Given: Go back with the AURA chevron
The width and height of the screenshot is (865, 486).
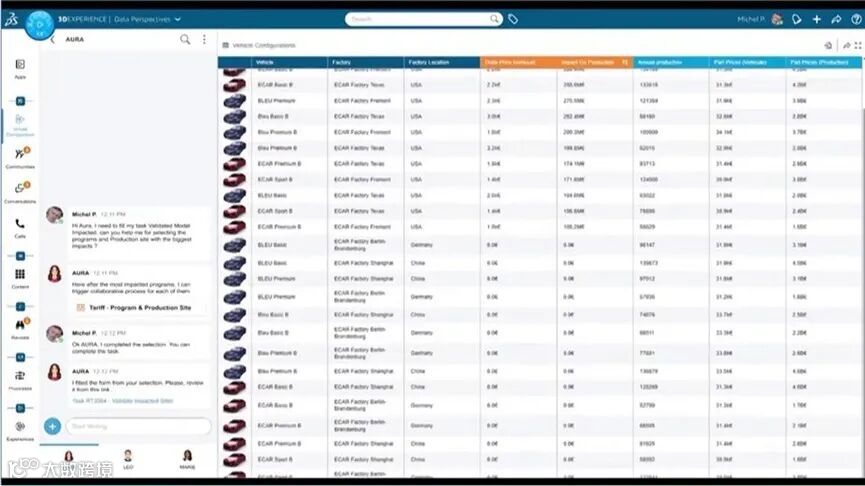Looking at the screenshot, I should point(53,40).
